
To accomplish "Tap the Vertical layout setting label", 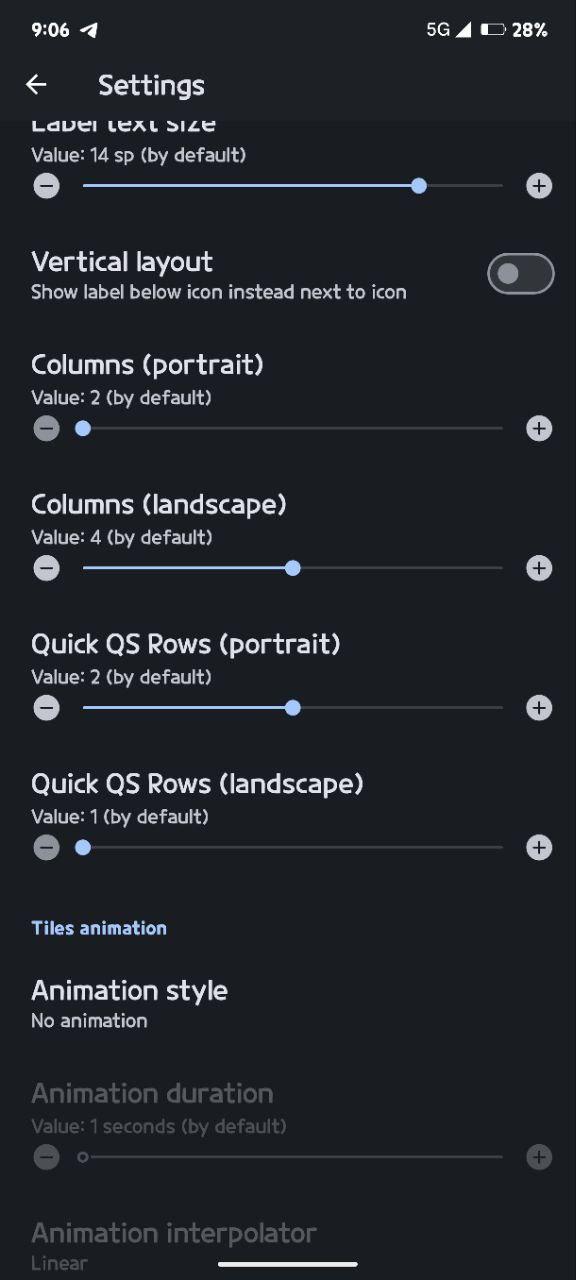I will click(x=122, y=262).
